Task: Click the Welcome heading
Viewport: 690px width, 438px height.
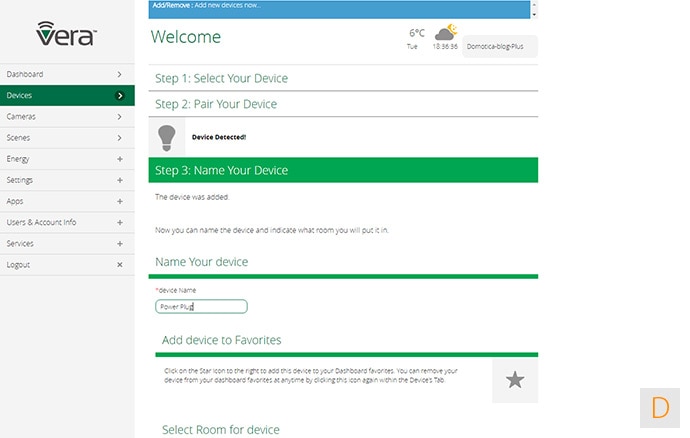Action: (x=186, y=37)
